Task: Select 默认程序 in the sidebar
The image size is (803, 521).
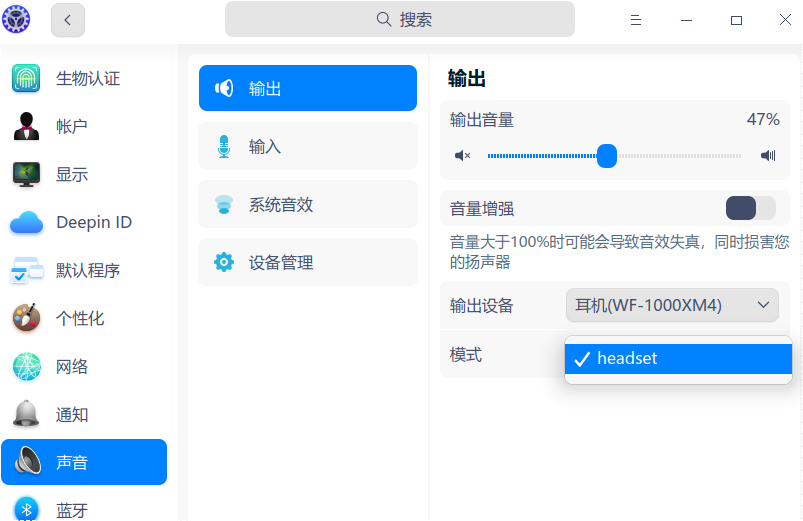Action: point(84,270)
